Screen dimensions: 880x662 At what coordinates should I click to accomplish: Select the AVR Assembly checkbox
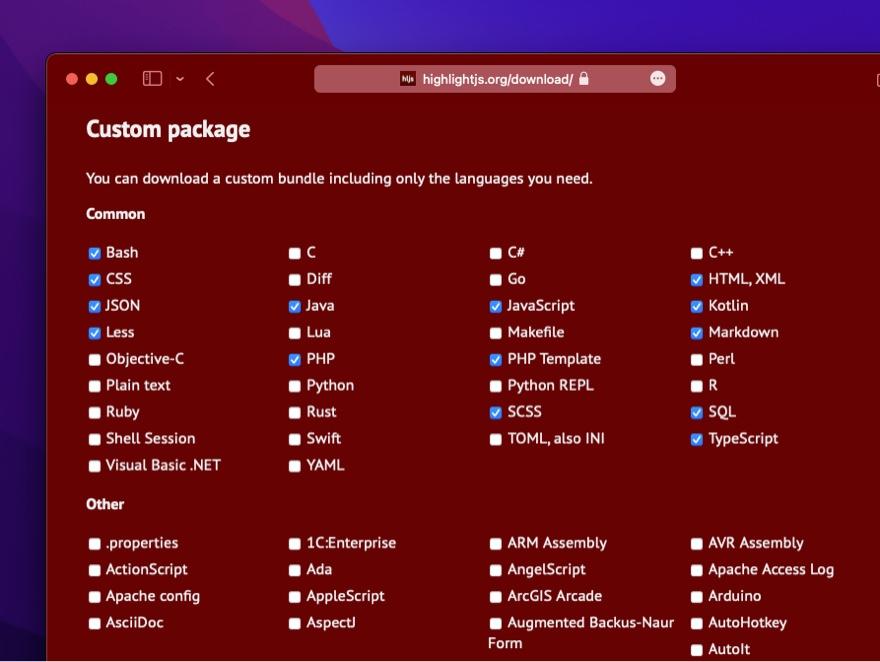point(696,544)
